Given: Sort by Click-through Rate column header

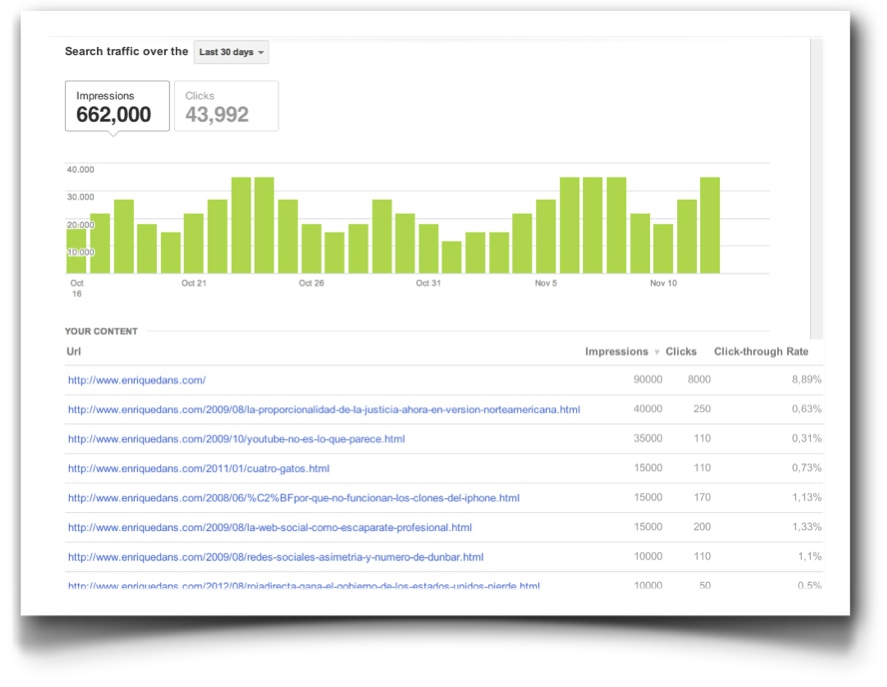Looking at the screenshot, I should (x=760, y=351).
